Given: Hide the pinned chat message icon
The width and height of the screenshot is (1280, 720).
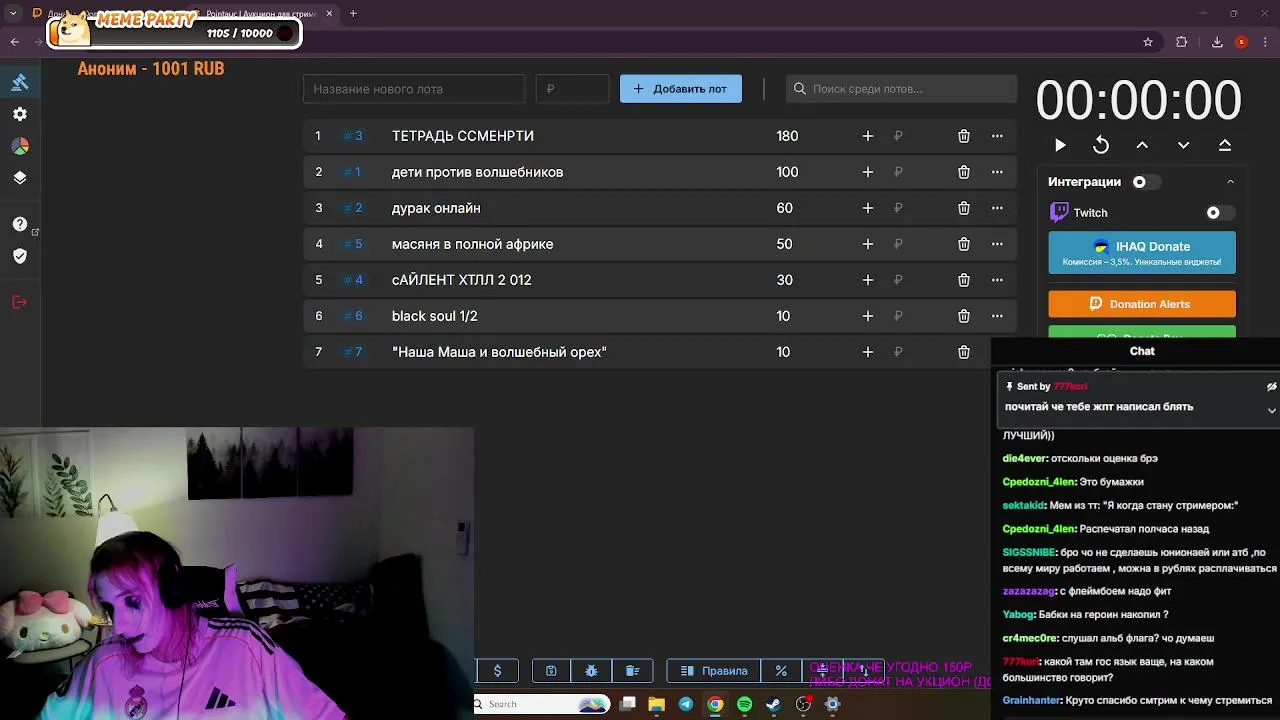Looking at the screenshot, I should tap(1271, 387).
